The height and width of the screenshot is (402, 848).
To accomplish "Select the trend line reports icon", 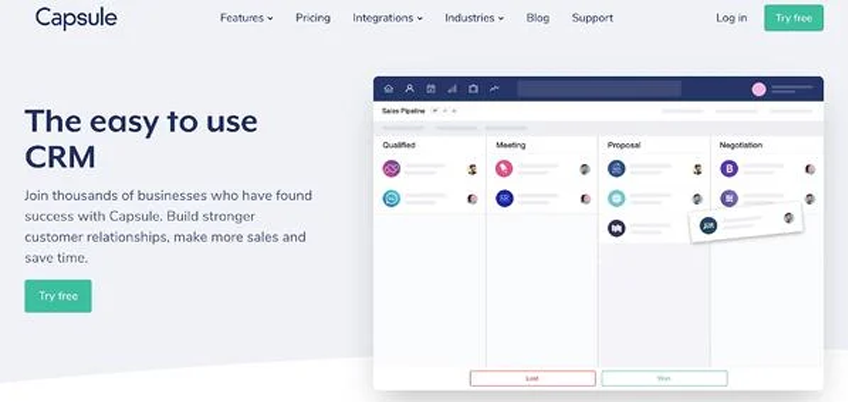I will click(494, 89).
